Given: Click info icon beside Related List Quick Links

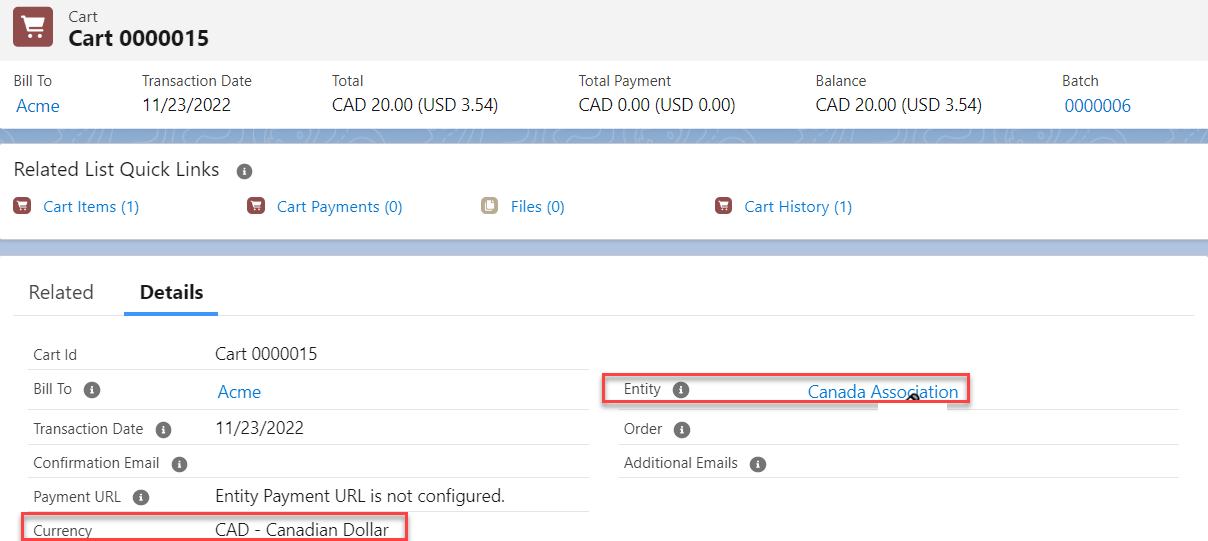Looking at the screenshot, I should [244, 172].
